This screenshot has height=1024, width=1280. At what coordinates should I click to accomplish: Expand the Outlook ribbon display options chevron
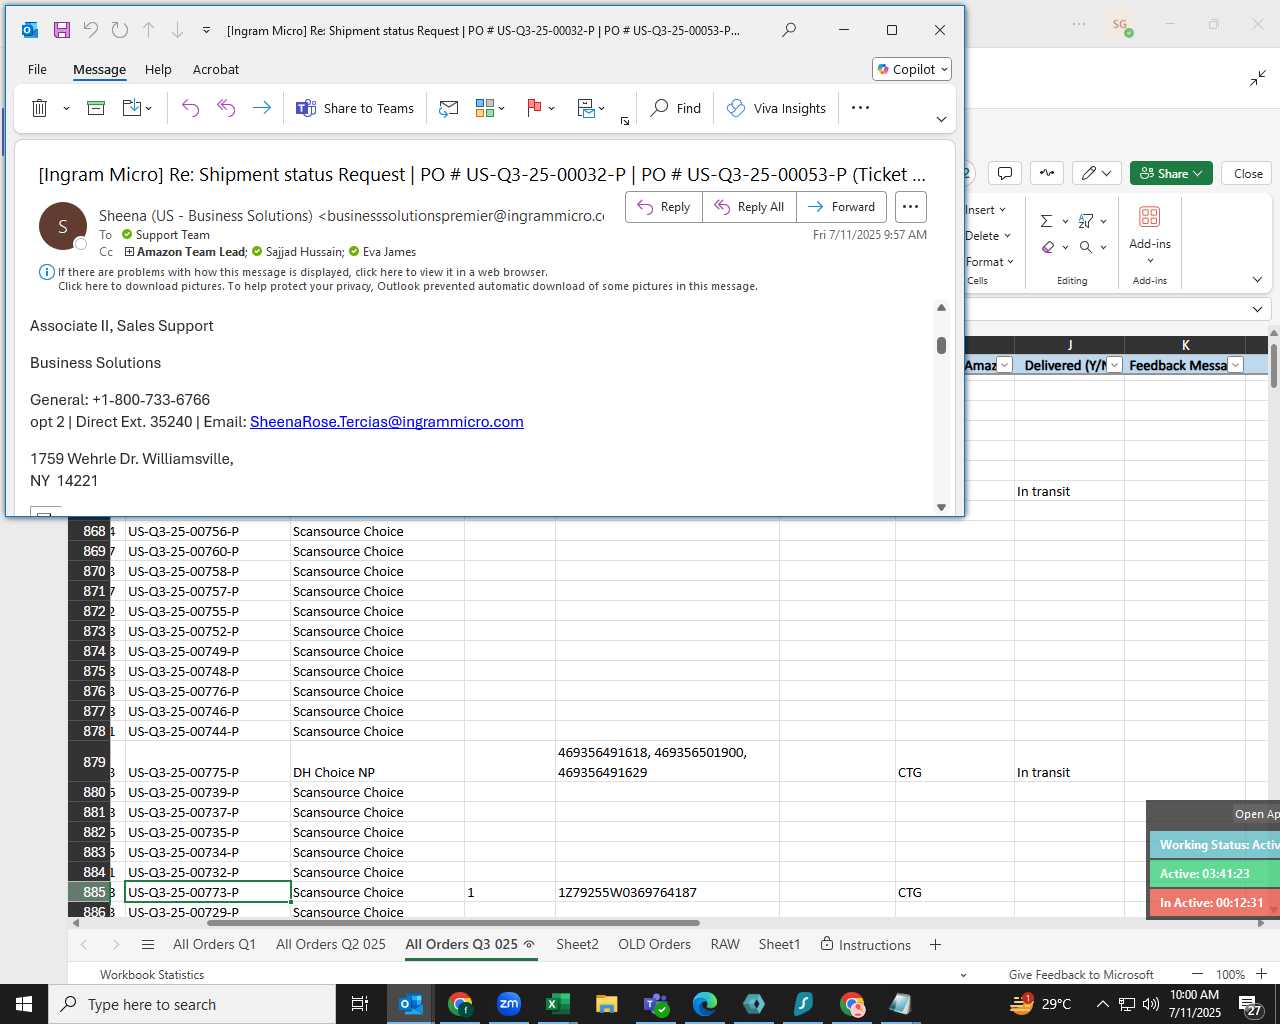(x=941, y=119)
